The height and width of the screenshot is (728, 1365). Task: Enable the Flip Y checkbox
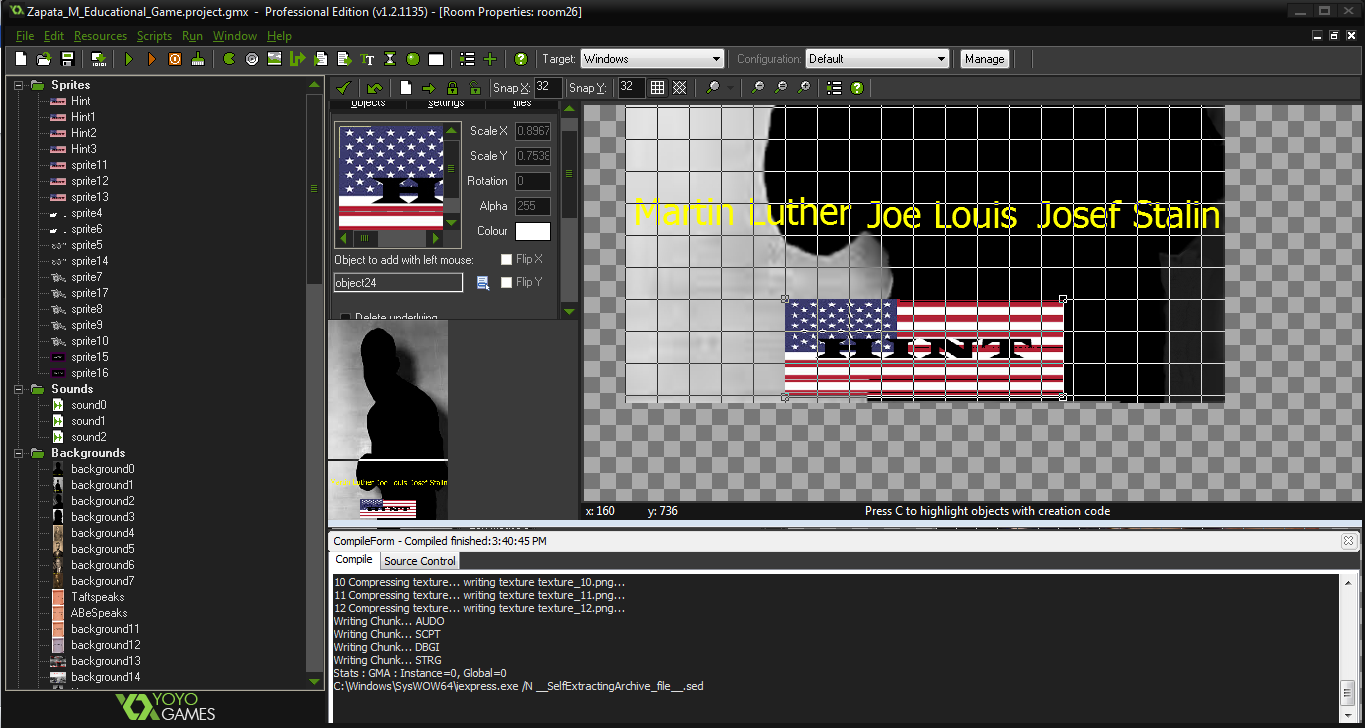(x=506, y=283)
